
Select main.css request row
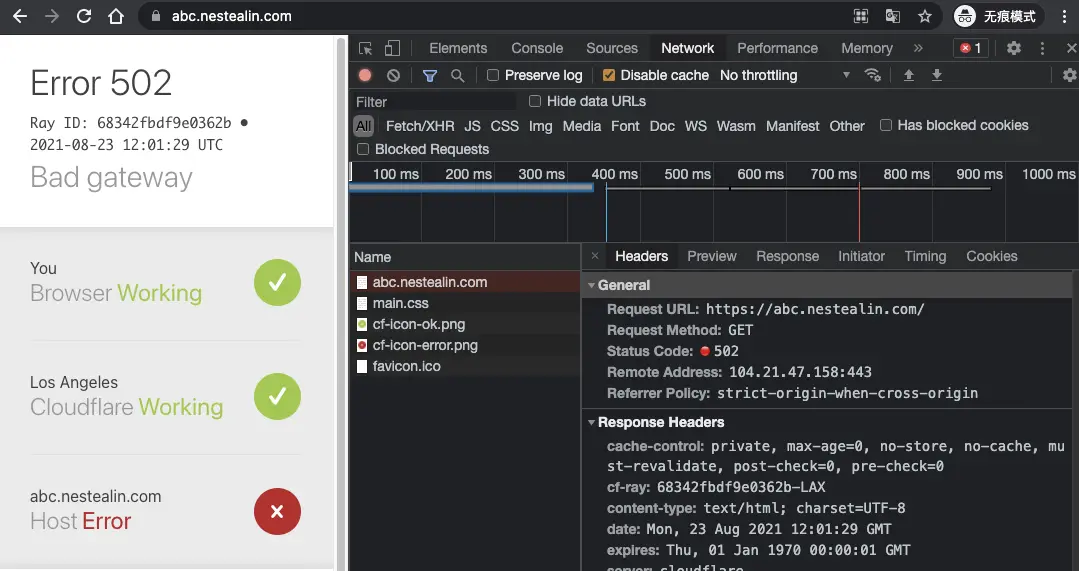pyautogui.click(x=465, y=303)
